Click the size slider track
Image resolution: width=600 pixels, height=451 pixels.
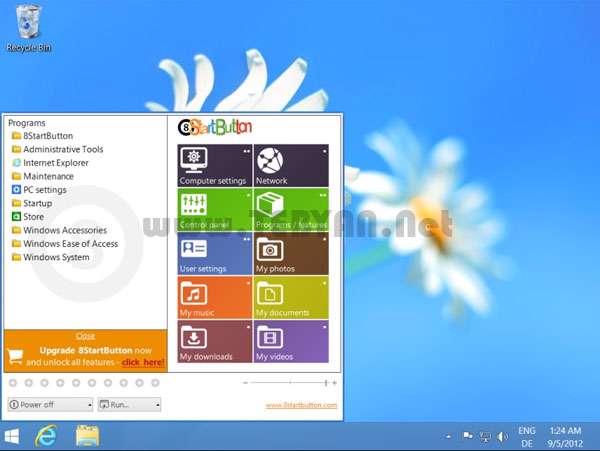point(290,383)
